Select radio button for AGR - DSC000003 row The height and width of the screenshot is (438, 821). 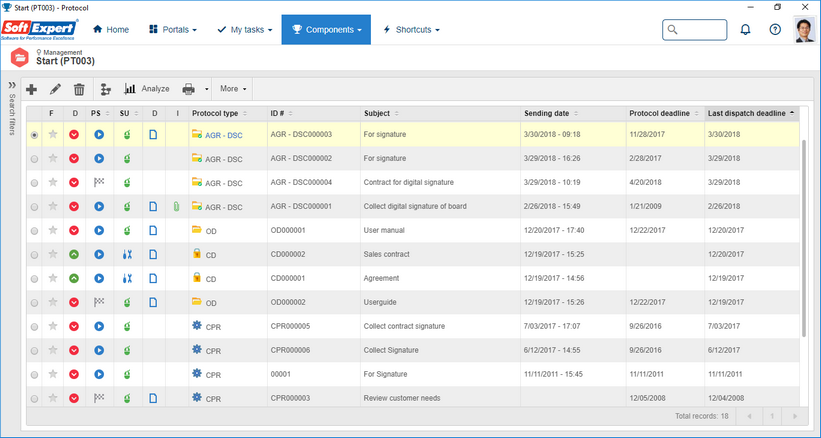click(x=35, y=135)
